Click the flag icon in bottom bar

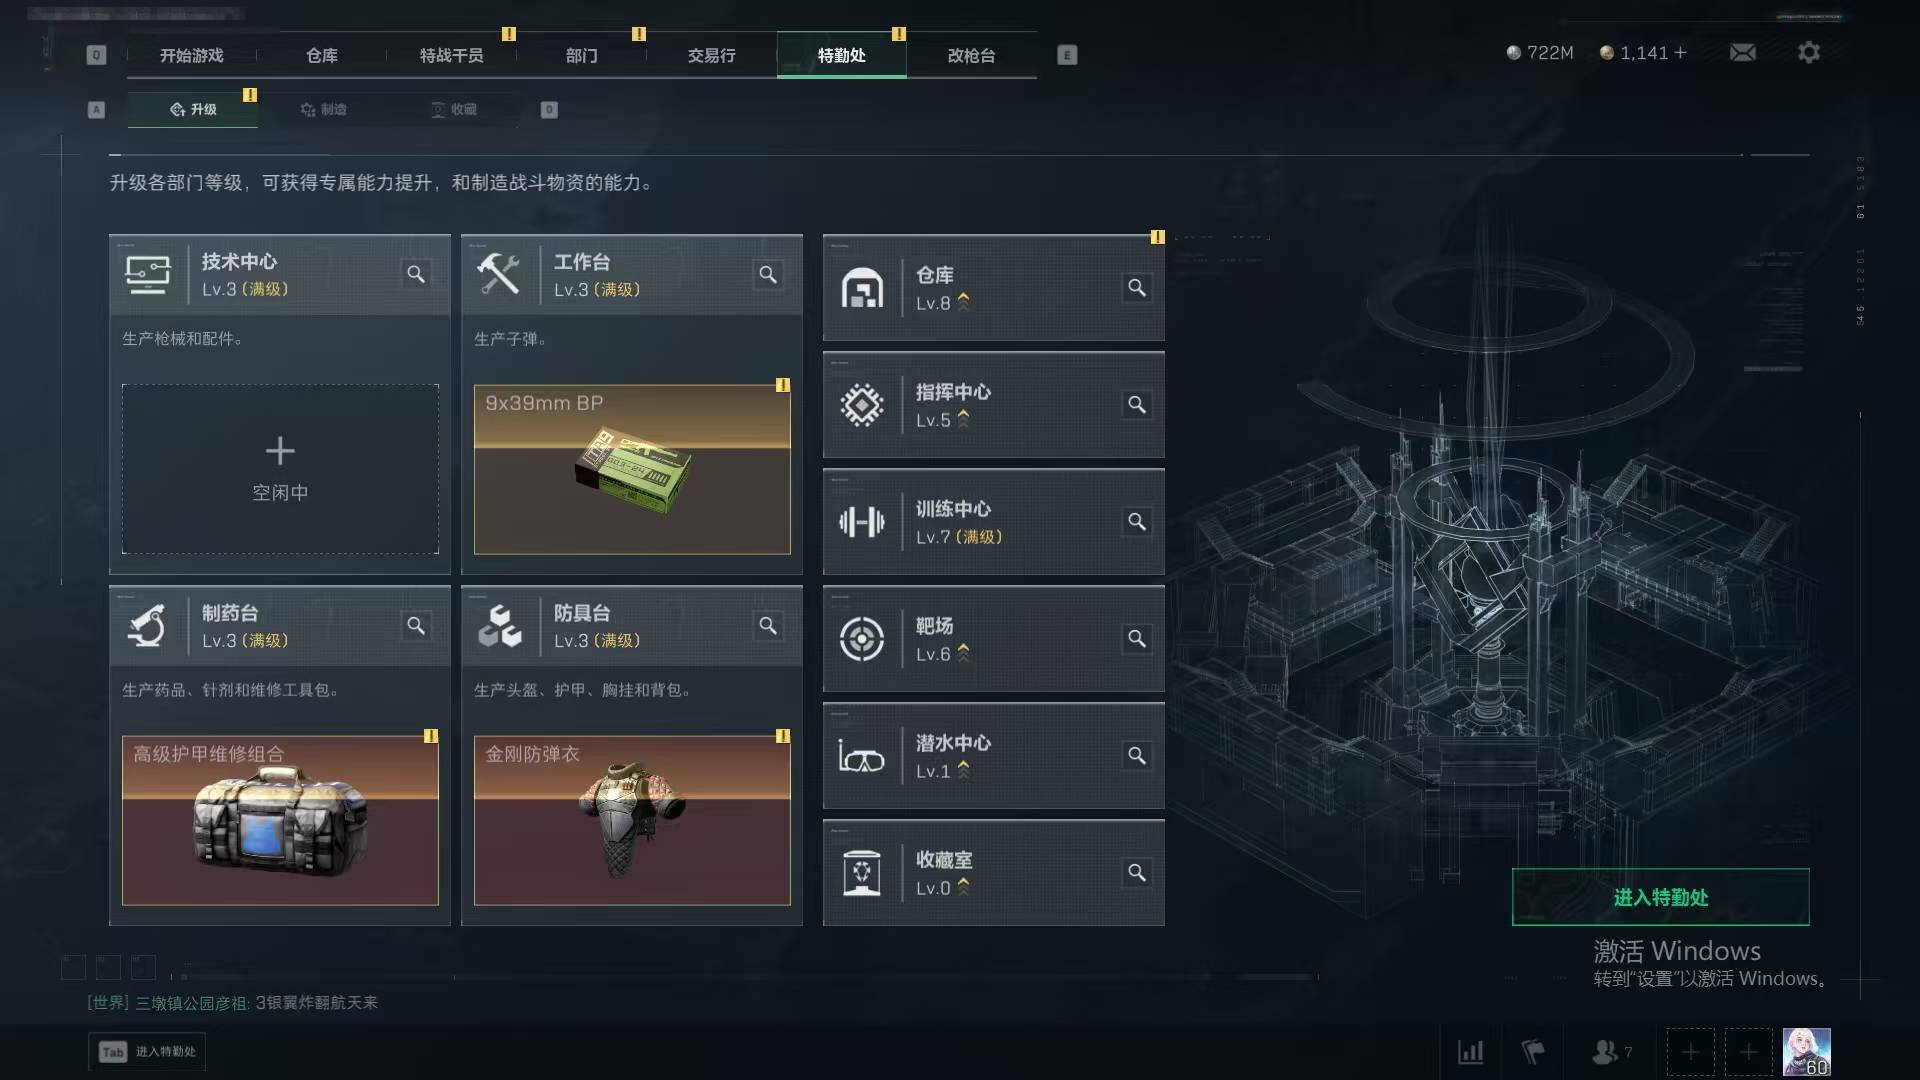(1533, 1052)
